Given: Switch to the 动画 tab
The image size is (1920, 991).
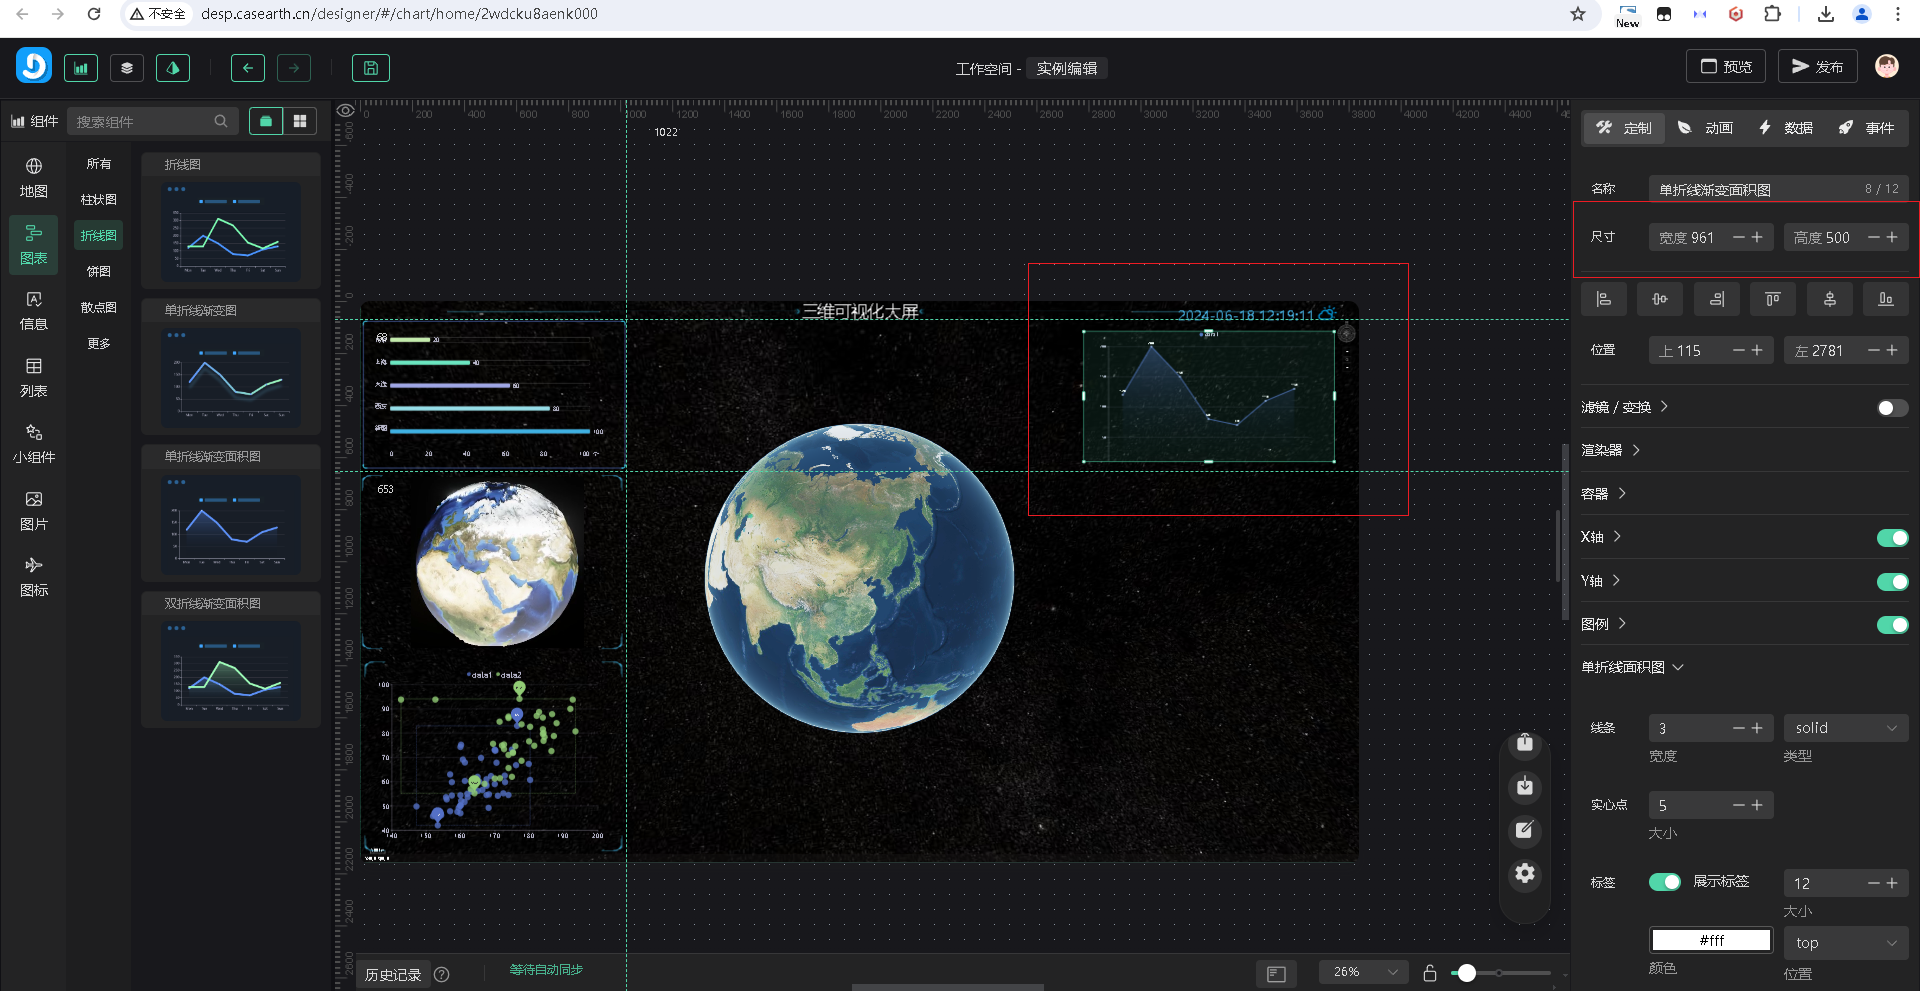Looking at the screenshot, I should [x=1706, y=128].
